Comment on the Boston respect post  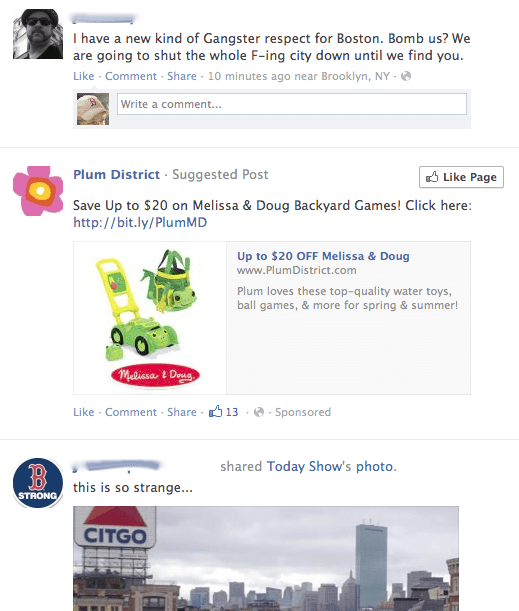pyautogui.click(x=131, y=76)
